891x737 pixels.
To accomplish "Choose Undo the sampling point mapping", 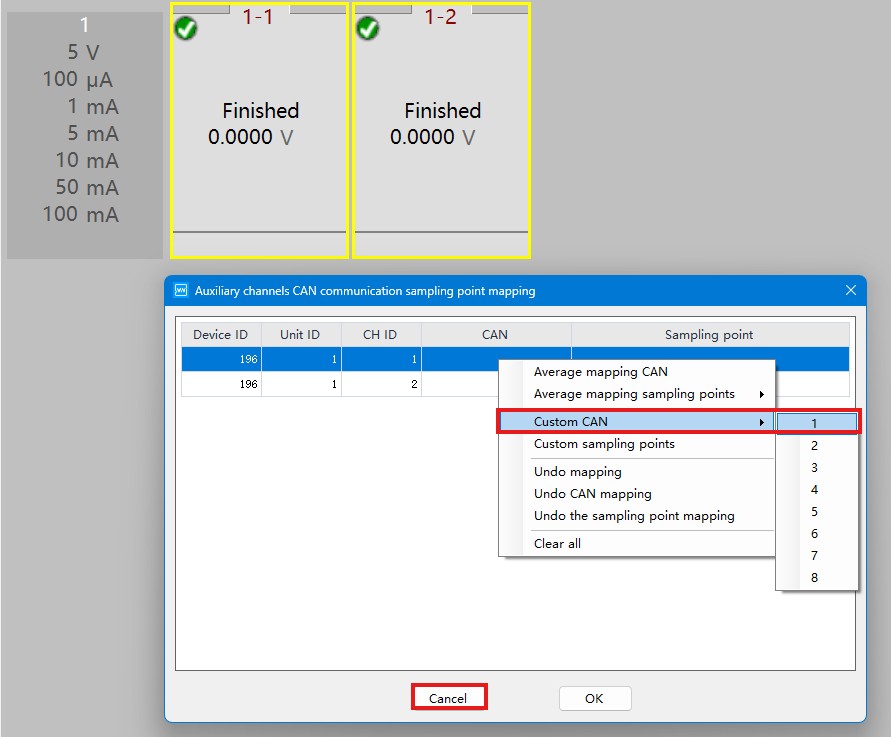I will 634,516.
